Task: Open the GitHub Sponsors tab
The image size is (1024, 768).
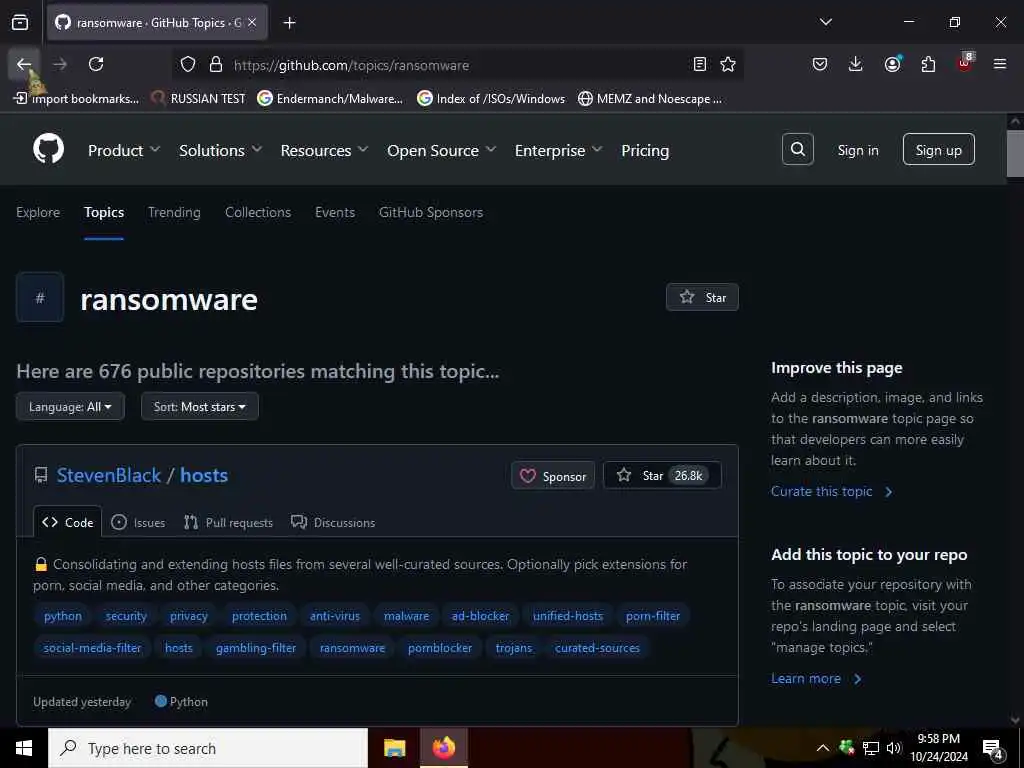Action: click(431, 212)
